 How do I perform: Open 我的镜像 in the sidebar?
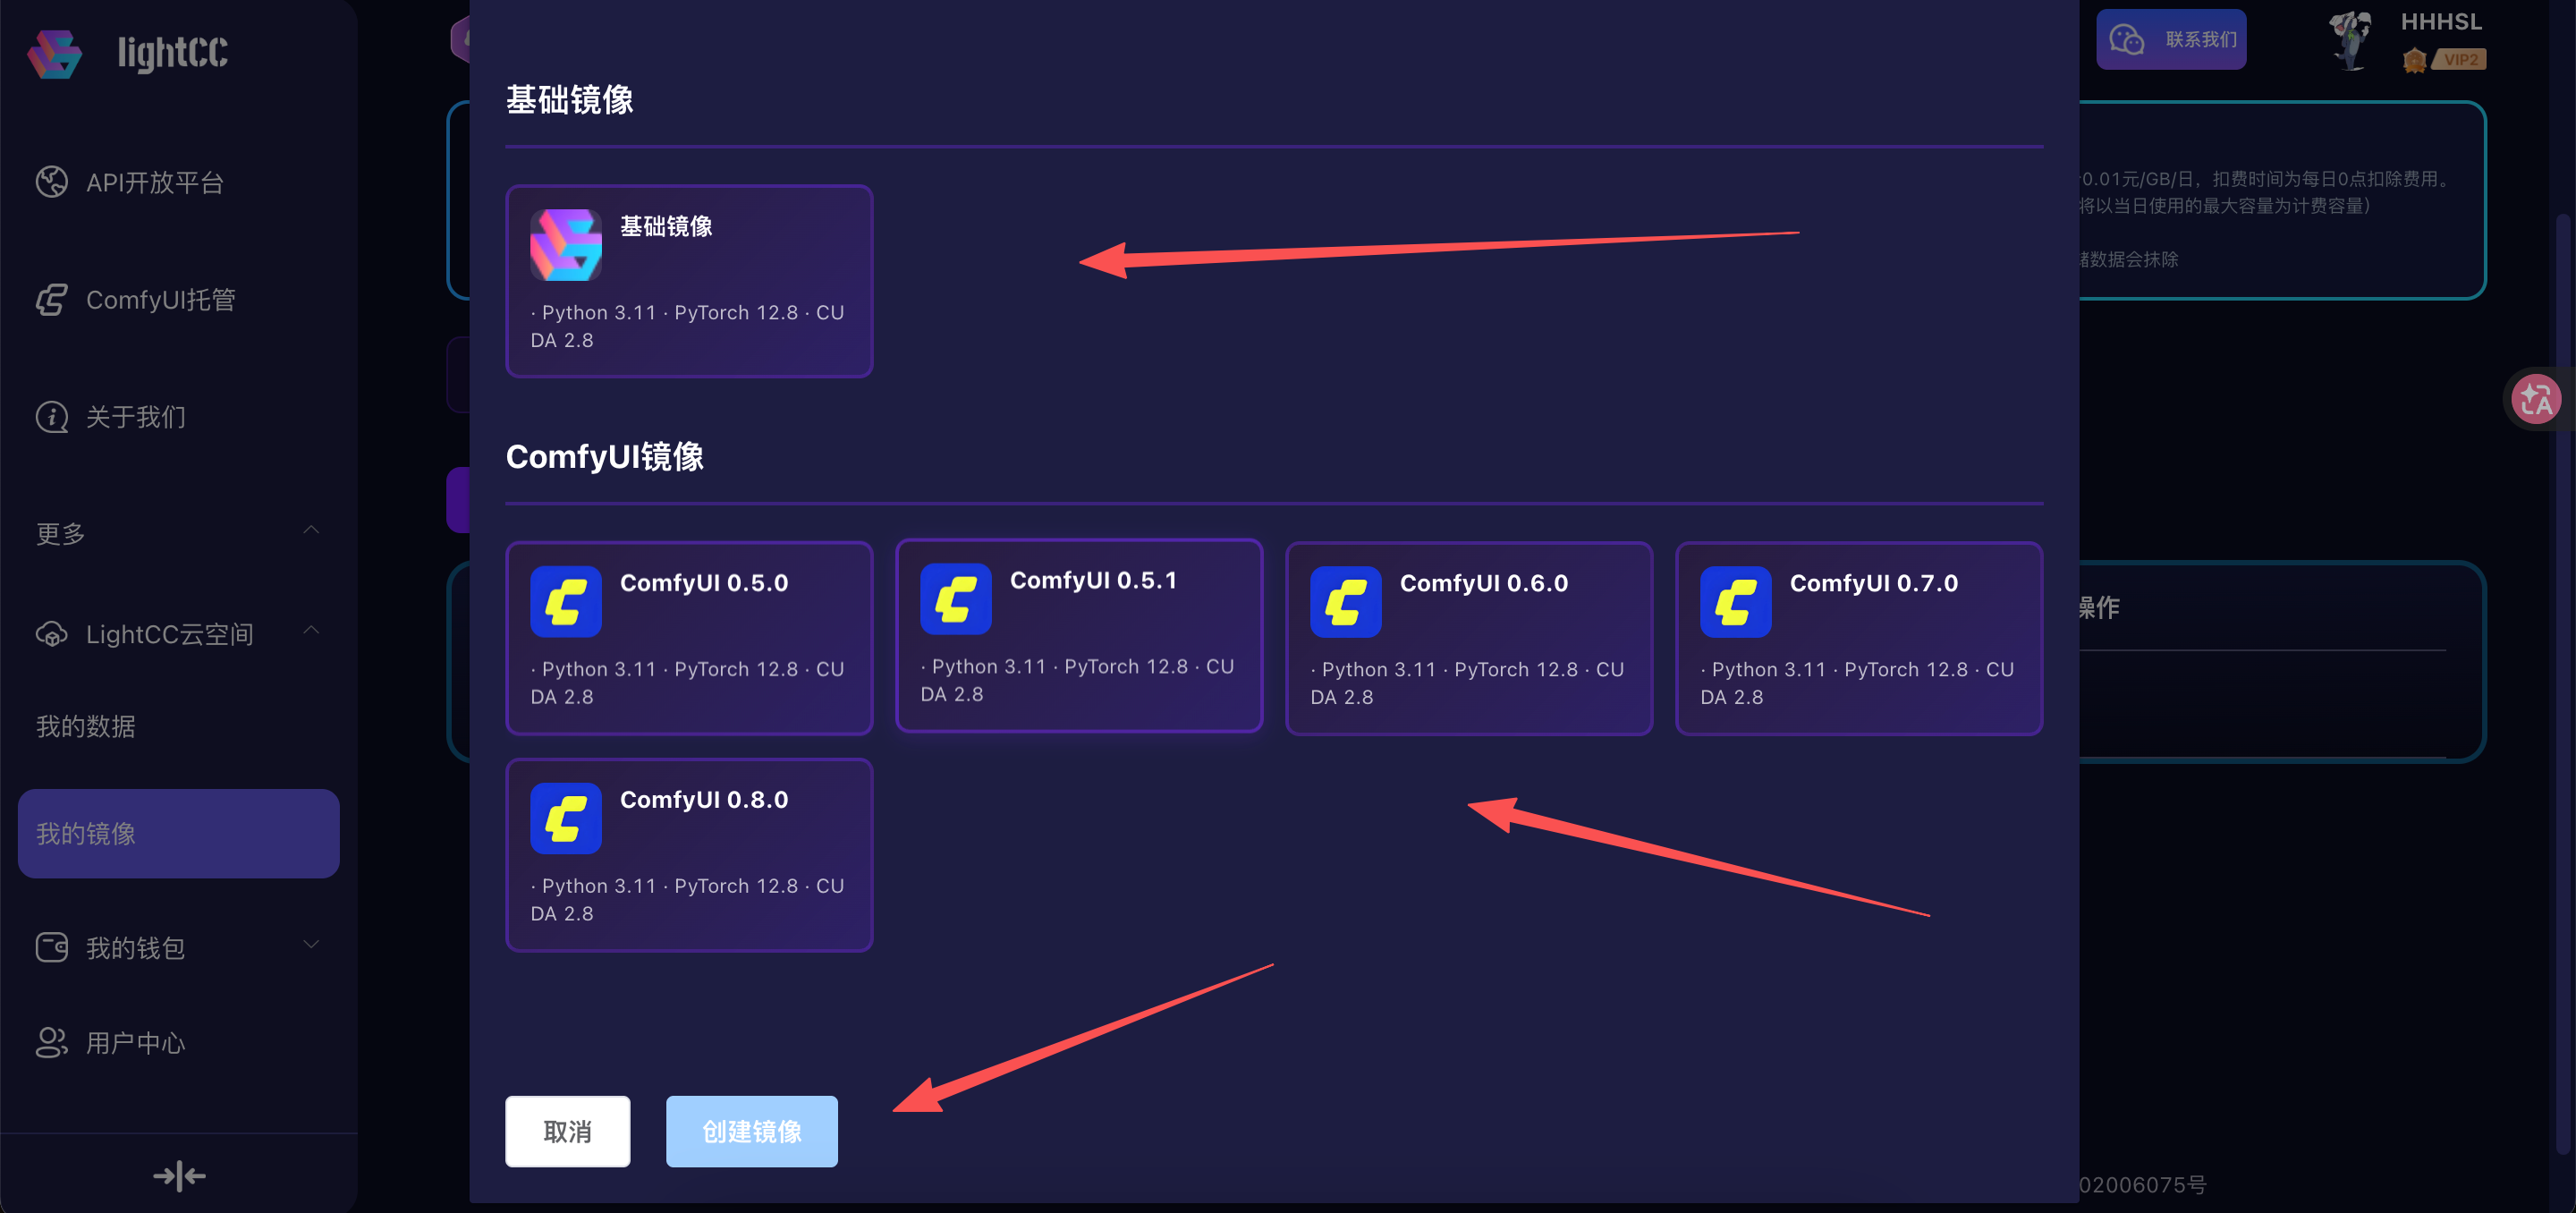pos(178,833)
